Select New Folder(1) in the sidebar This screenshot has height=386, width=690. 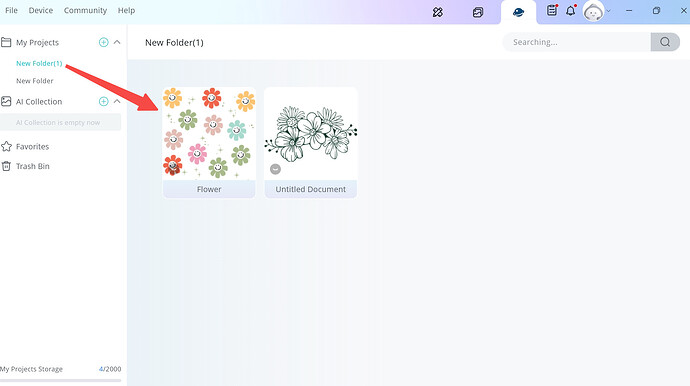tap(39, 63)
